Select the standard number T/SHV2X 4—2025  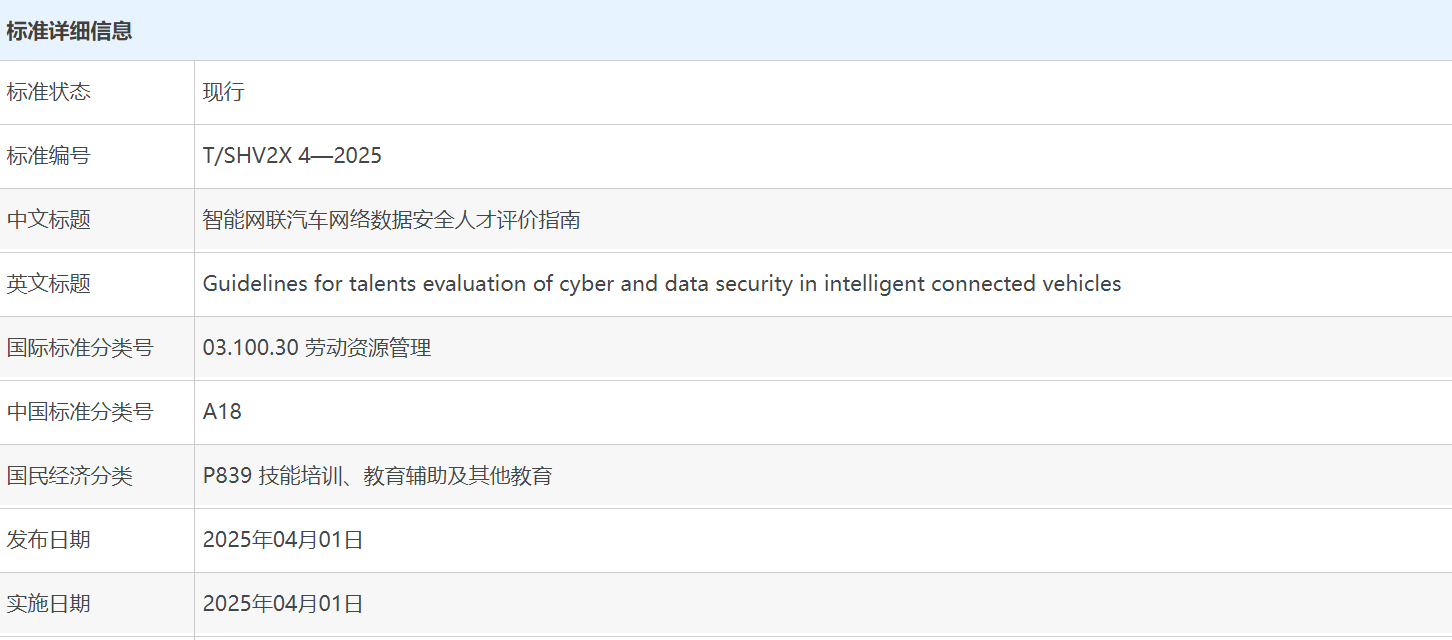point(292,156)
